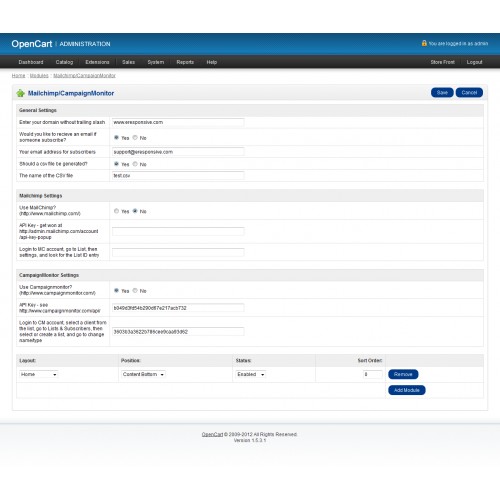The width and height of the screenshot is (500, 500).
Task: Click the subscriber email address field
Action: click(x=178, y=152)
